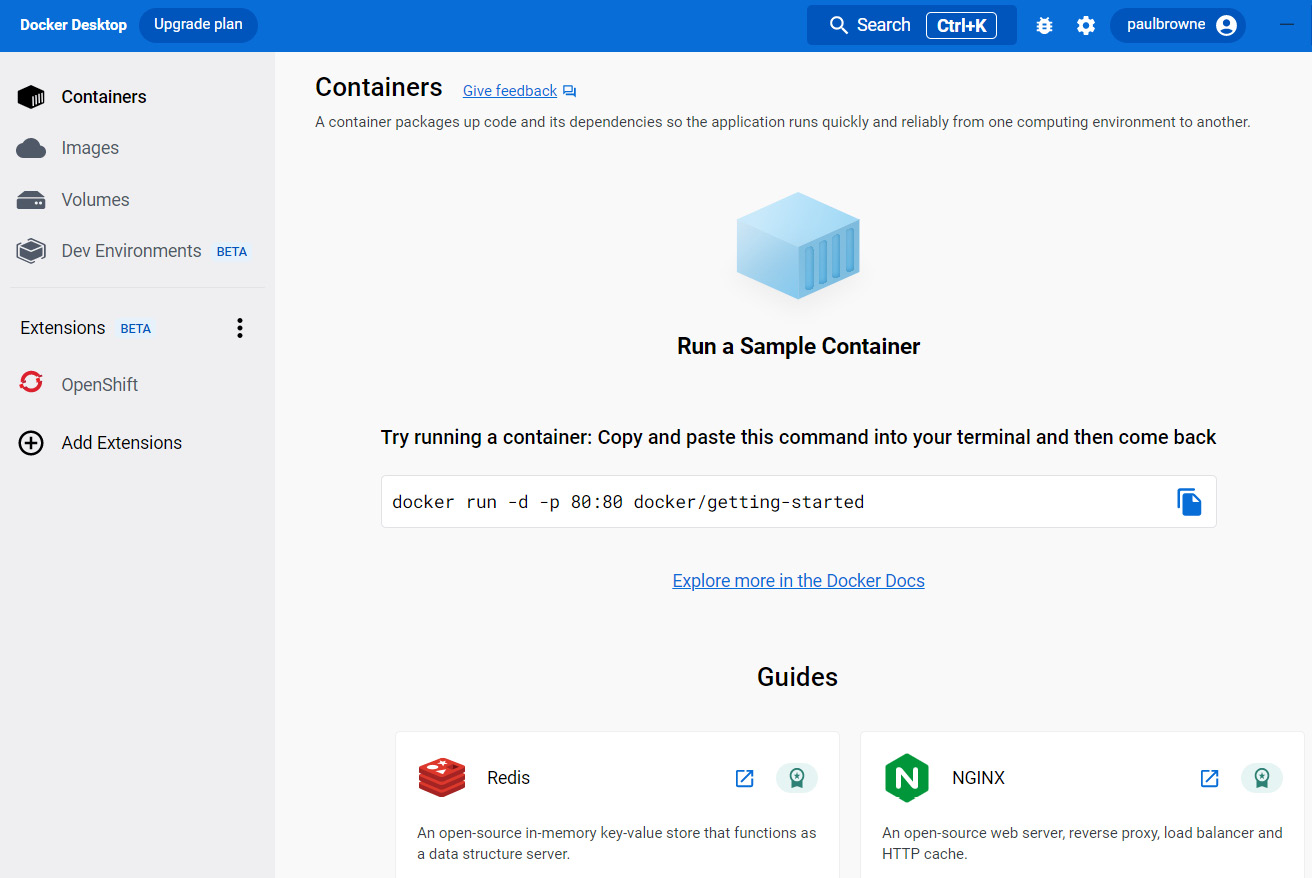The height and width of the screenshot is (878, 1312).
Task: Open the paulbrowne account menu
Action: [1178, 25]
